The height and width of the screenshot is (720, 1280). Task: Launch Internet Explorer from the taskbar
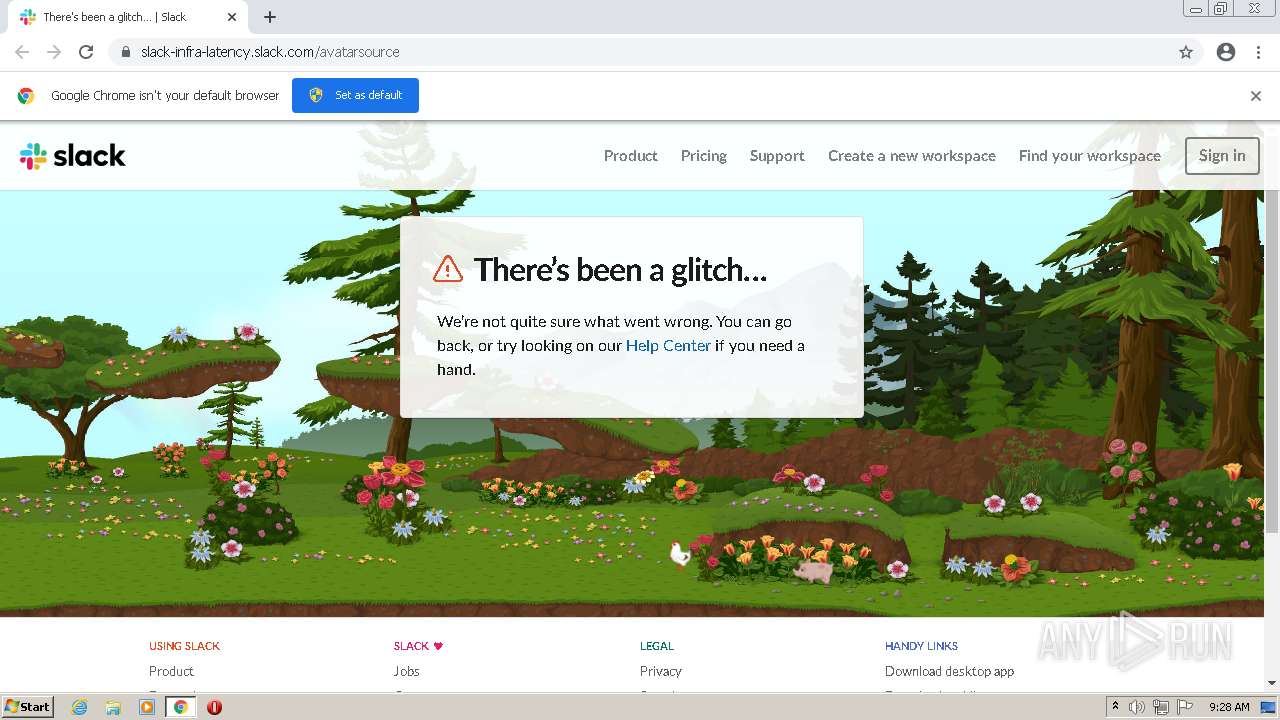pyautogui.click(x=80, y=707)
